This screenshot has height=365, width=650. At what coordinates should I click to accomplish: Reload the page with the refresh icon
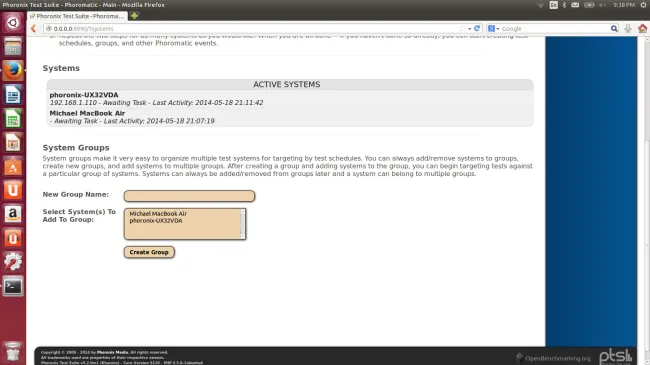477,28
